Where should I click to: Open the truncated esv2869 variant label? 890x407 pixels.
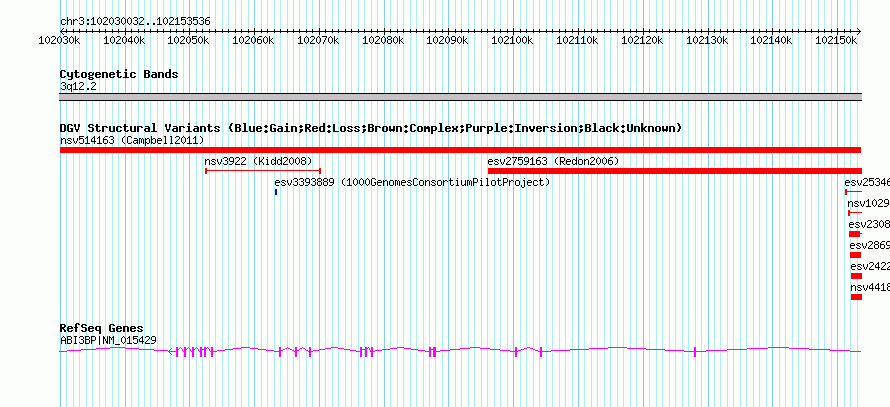click(870, 245)
